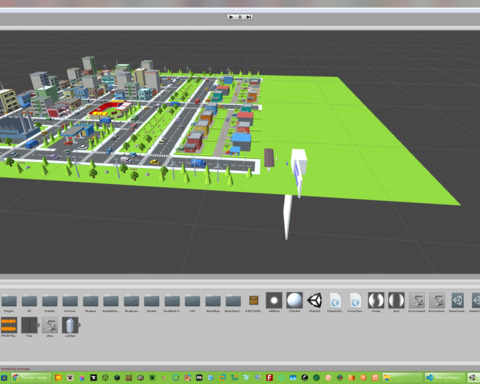Open the File Explorer taskbar window
Viewport: 480px width, 384px height.
click(x=402, y=378)
